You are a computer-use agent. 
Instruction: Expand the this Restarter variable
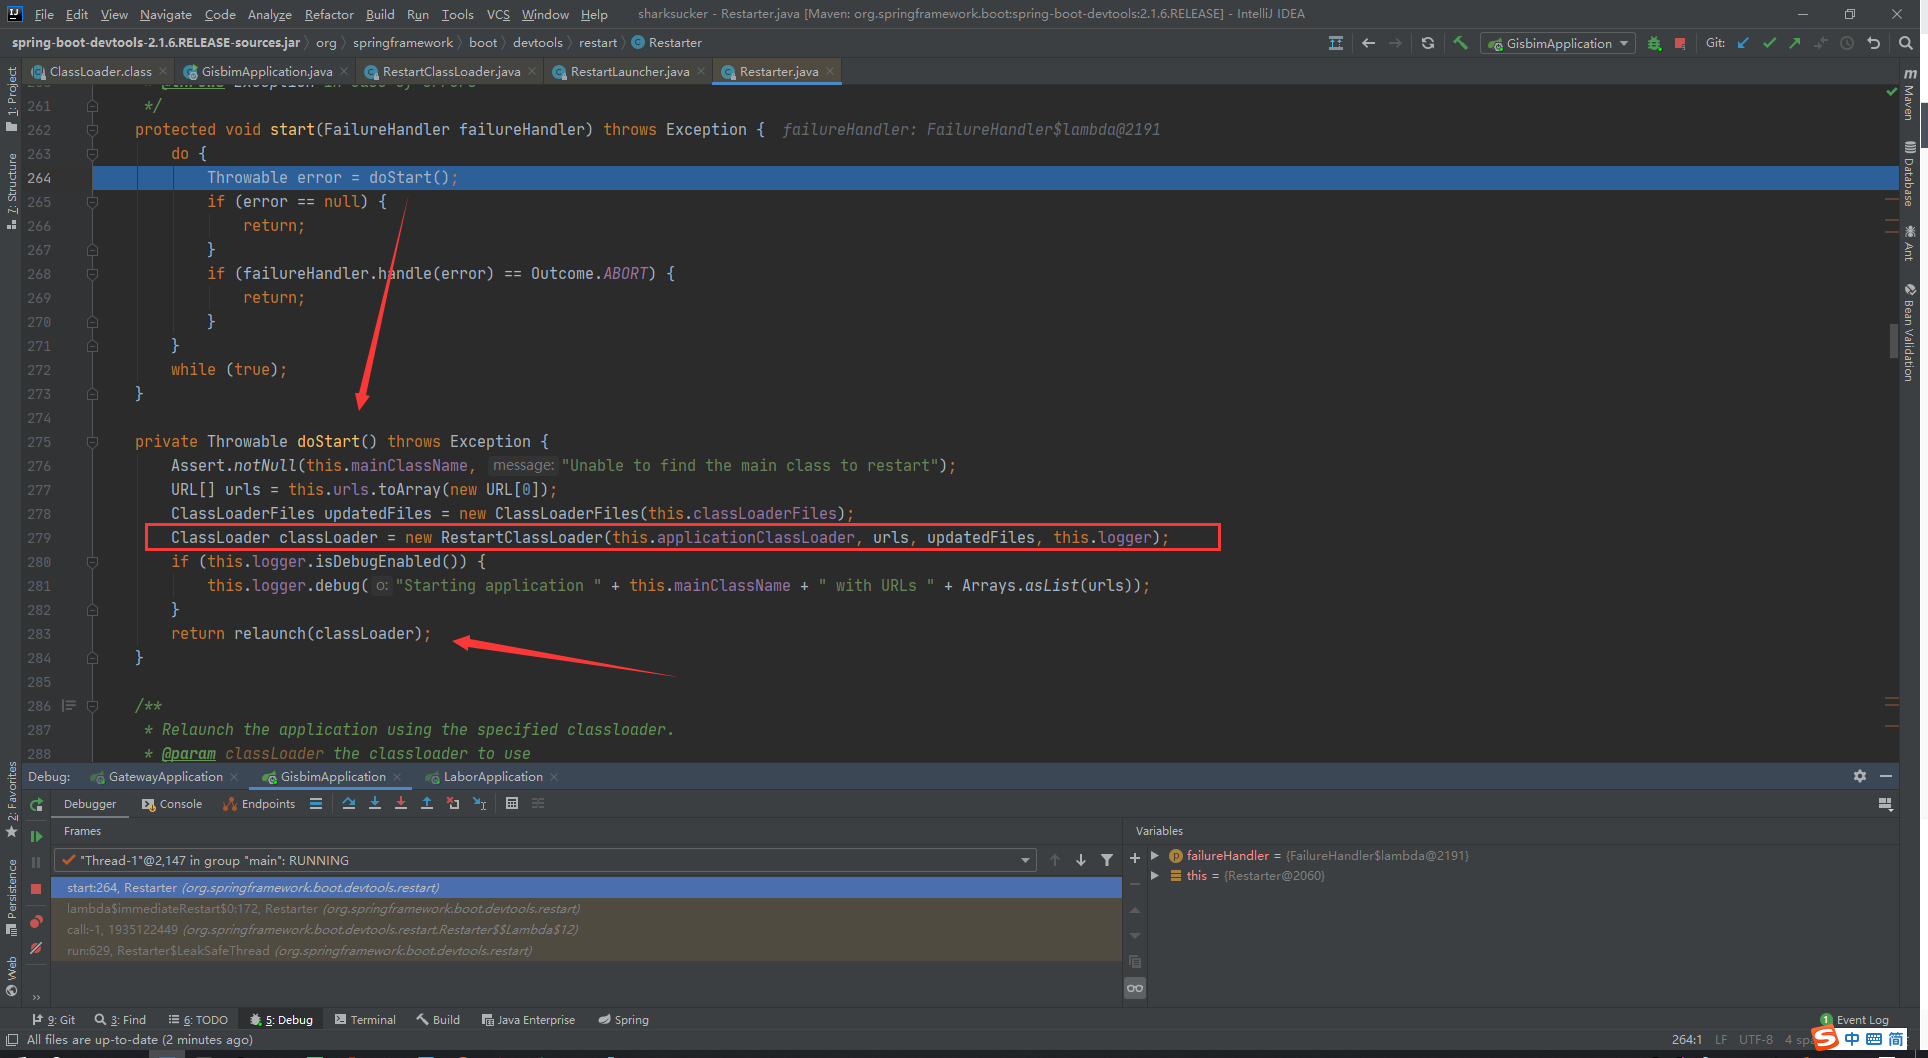pyautogui.click(x=1155, y=875)
